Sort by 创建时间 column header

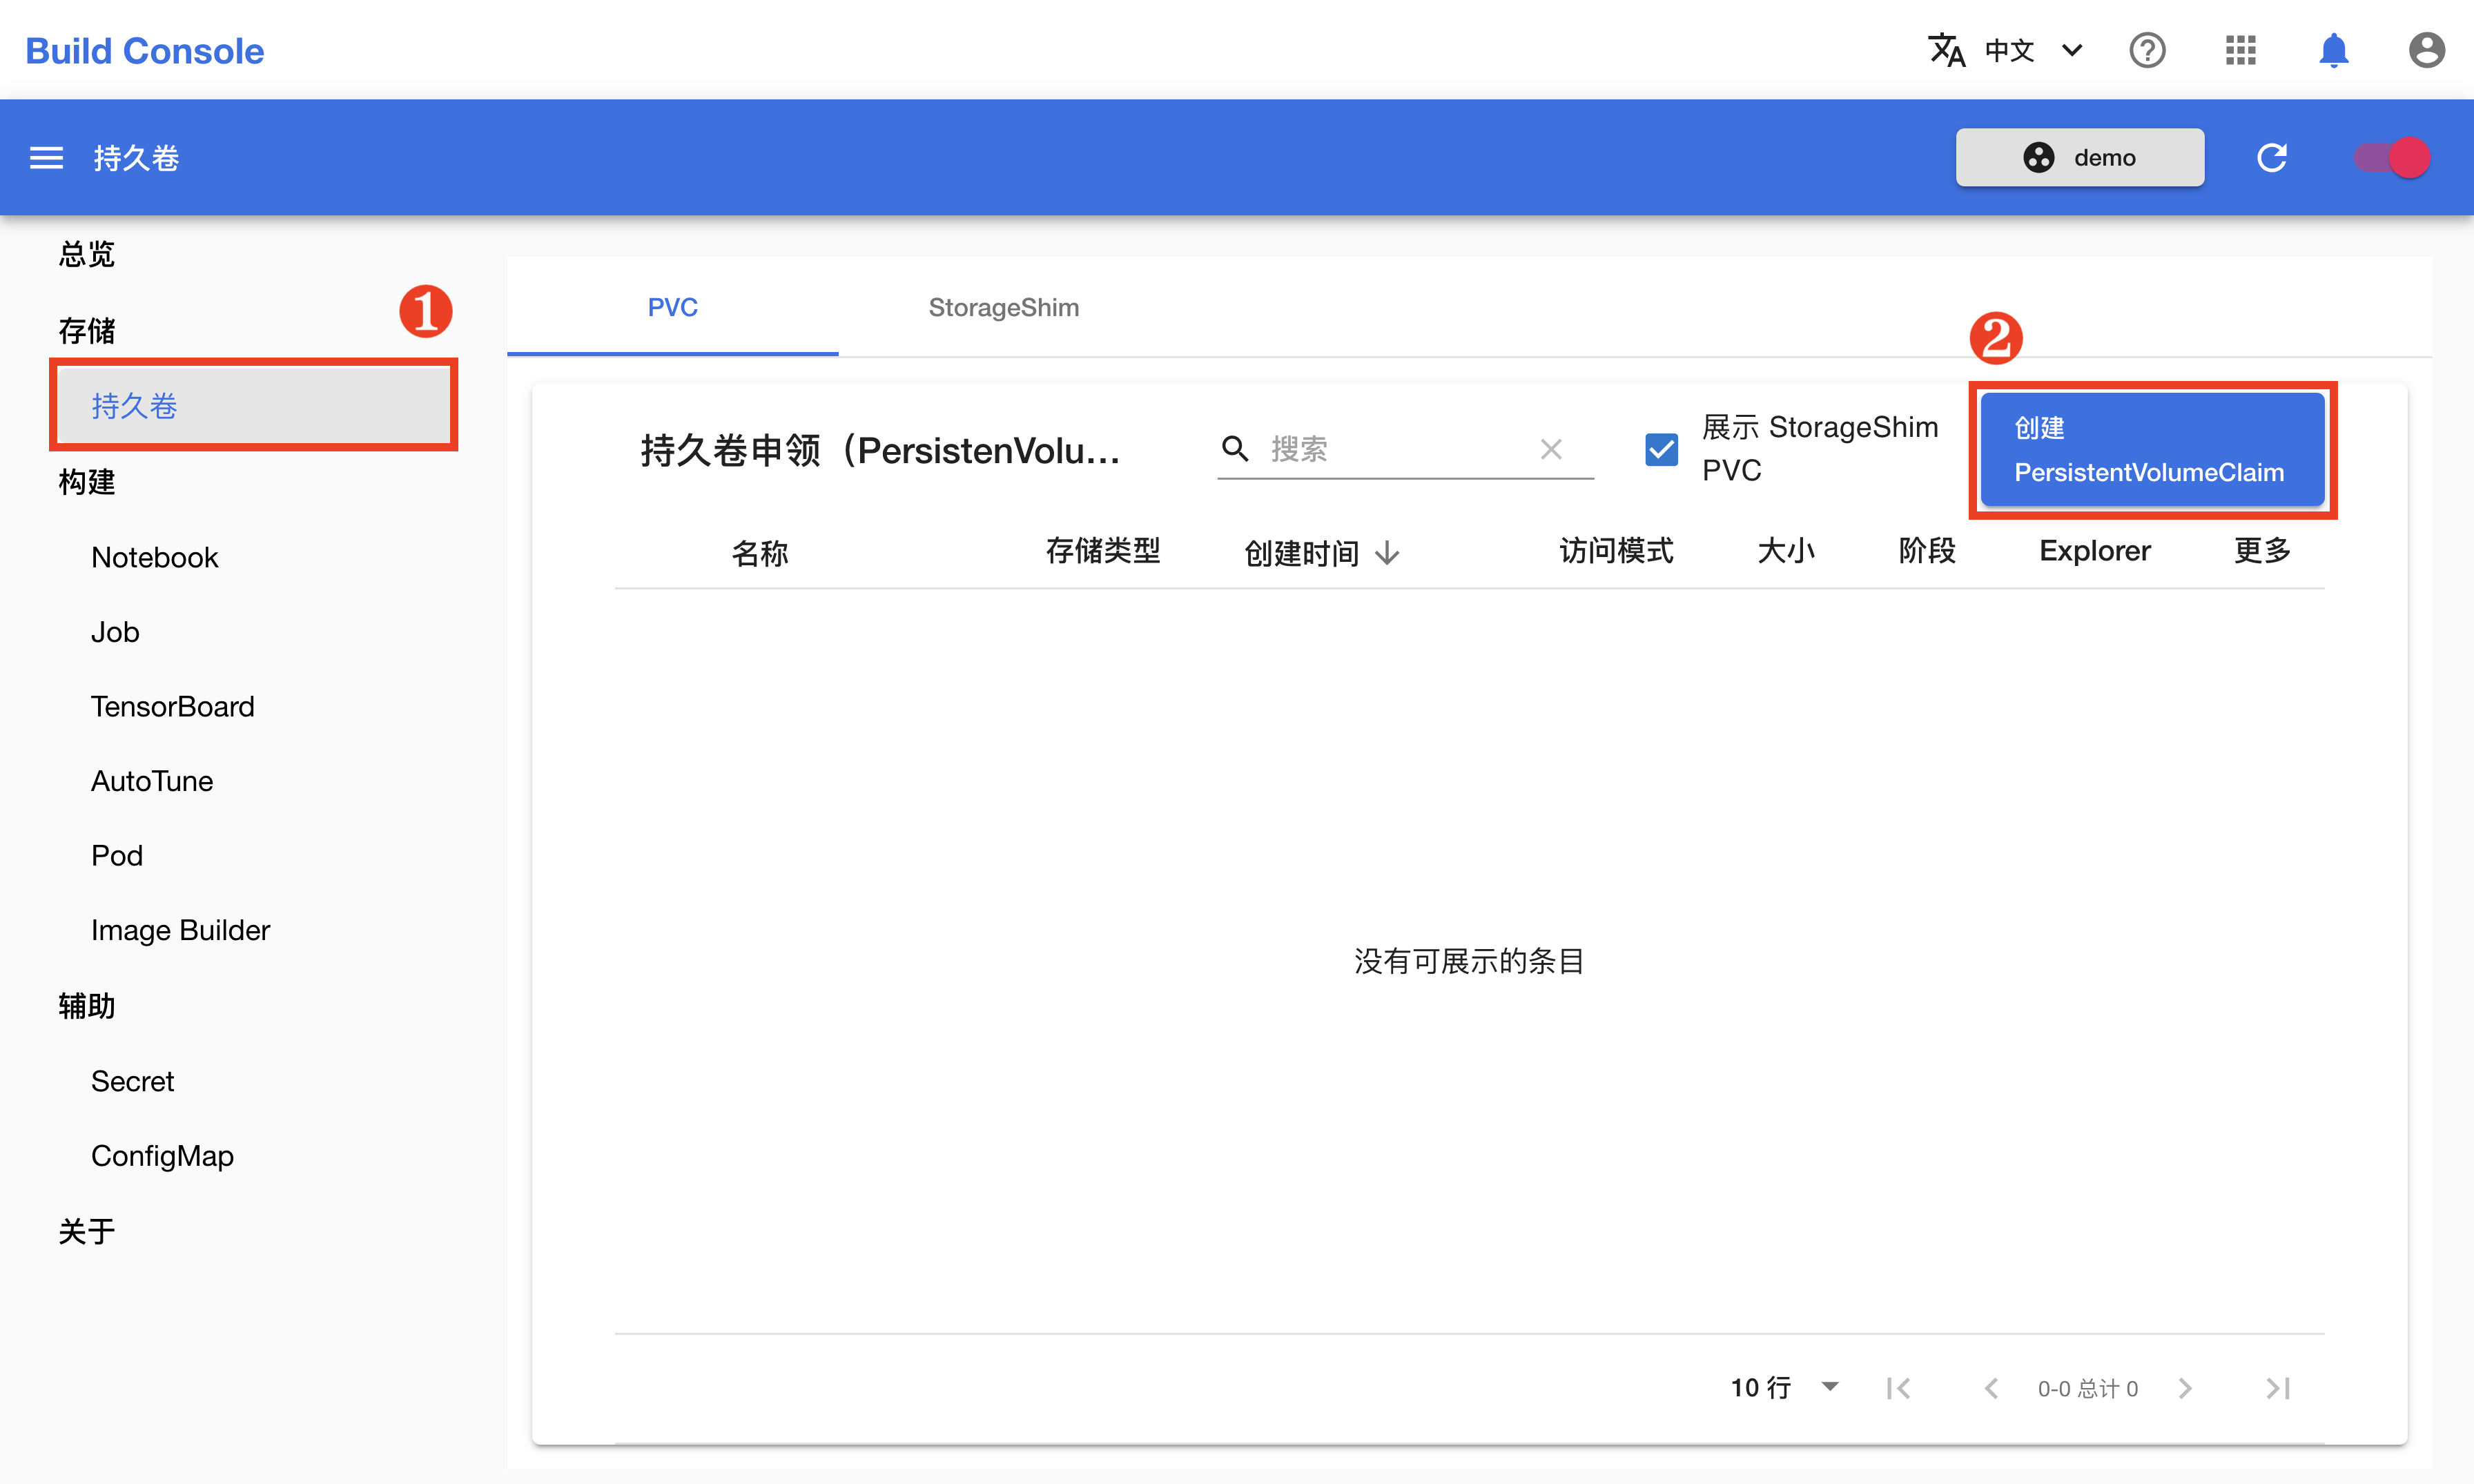pyautogui.click(x=1301, y=553)
